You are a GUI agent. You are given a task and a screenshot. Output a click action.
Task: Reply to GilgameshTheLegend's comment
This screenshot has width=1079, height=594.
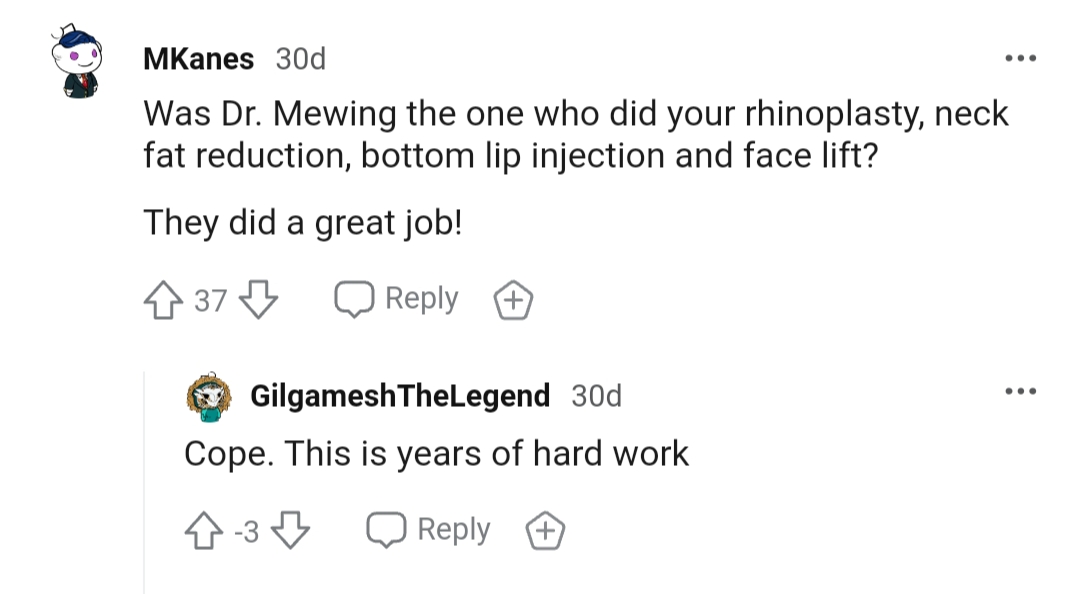click(428, 529)
